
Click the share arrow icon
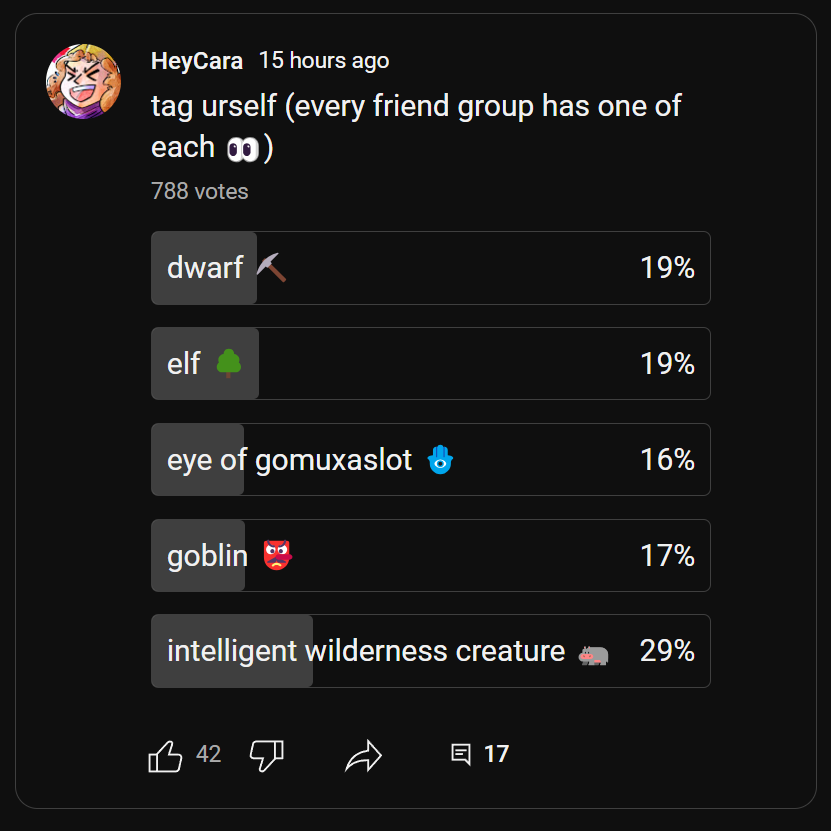363,755
